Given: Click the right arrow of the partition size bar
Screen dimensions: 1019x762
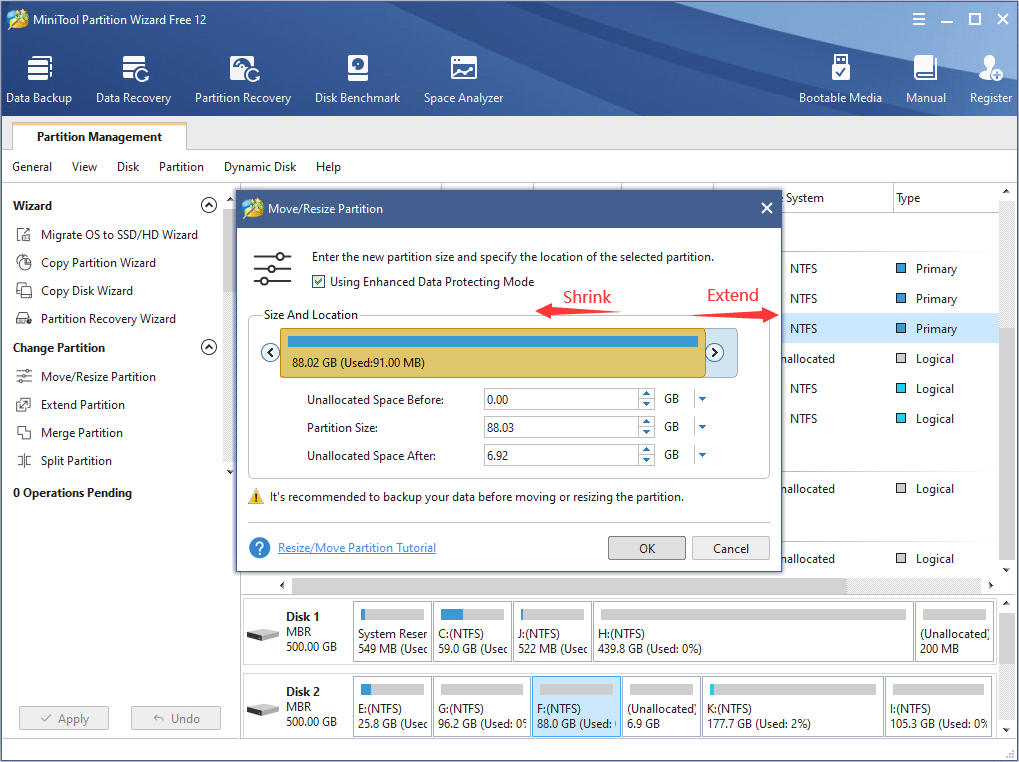Looking at the screenshot, I should pos(714,352).
